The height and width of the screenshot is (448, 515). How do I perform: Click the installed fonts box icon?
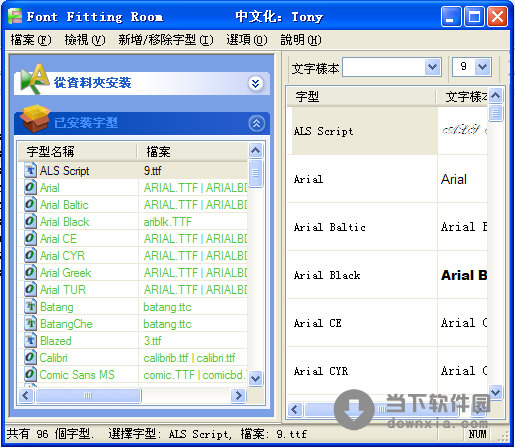(35, 118)
